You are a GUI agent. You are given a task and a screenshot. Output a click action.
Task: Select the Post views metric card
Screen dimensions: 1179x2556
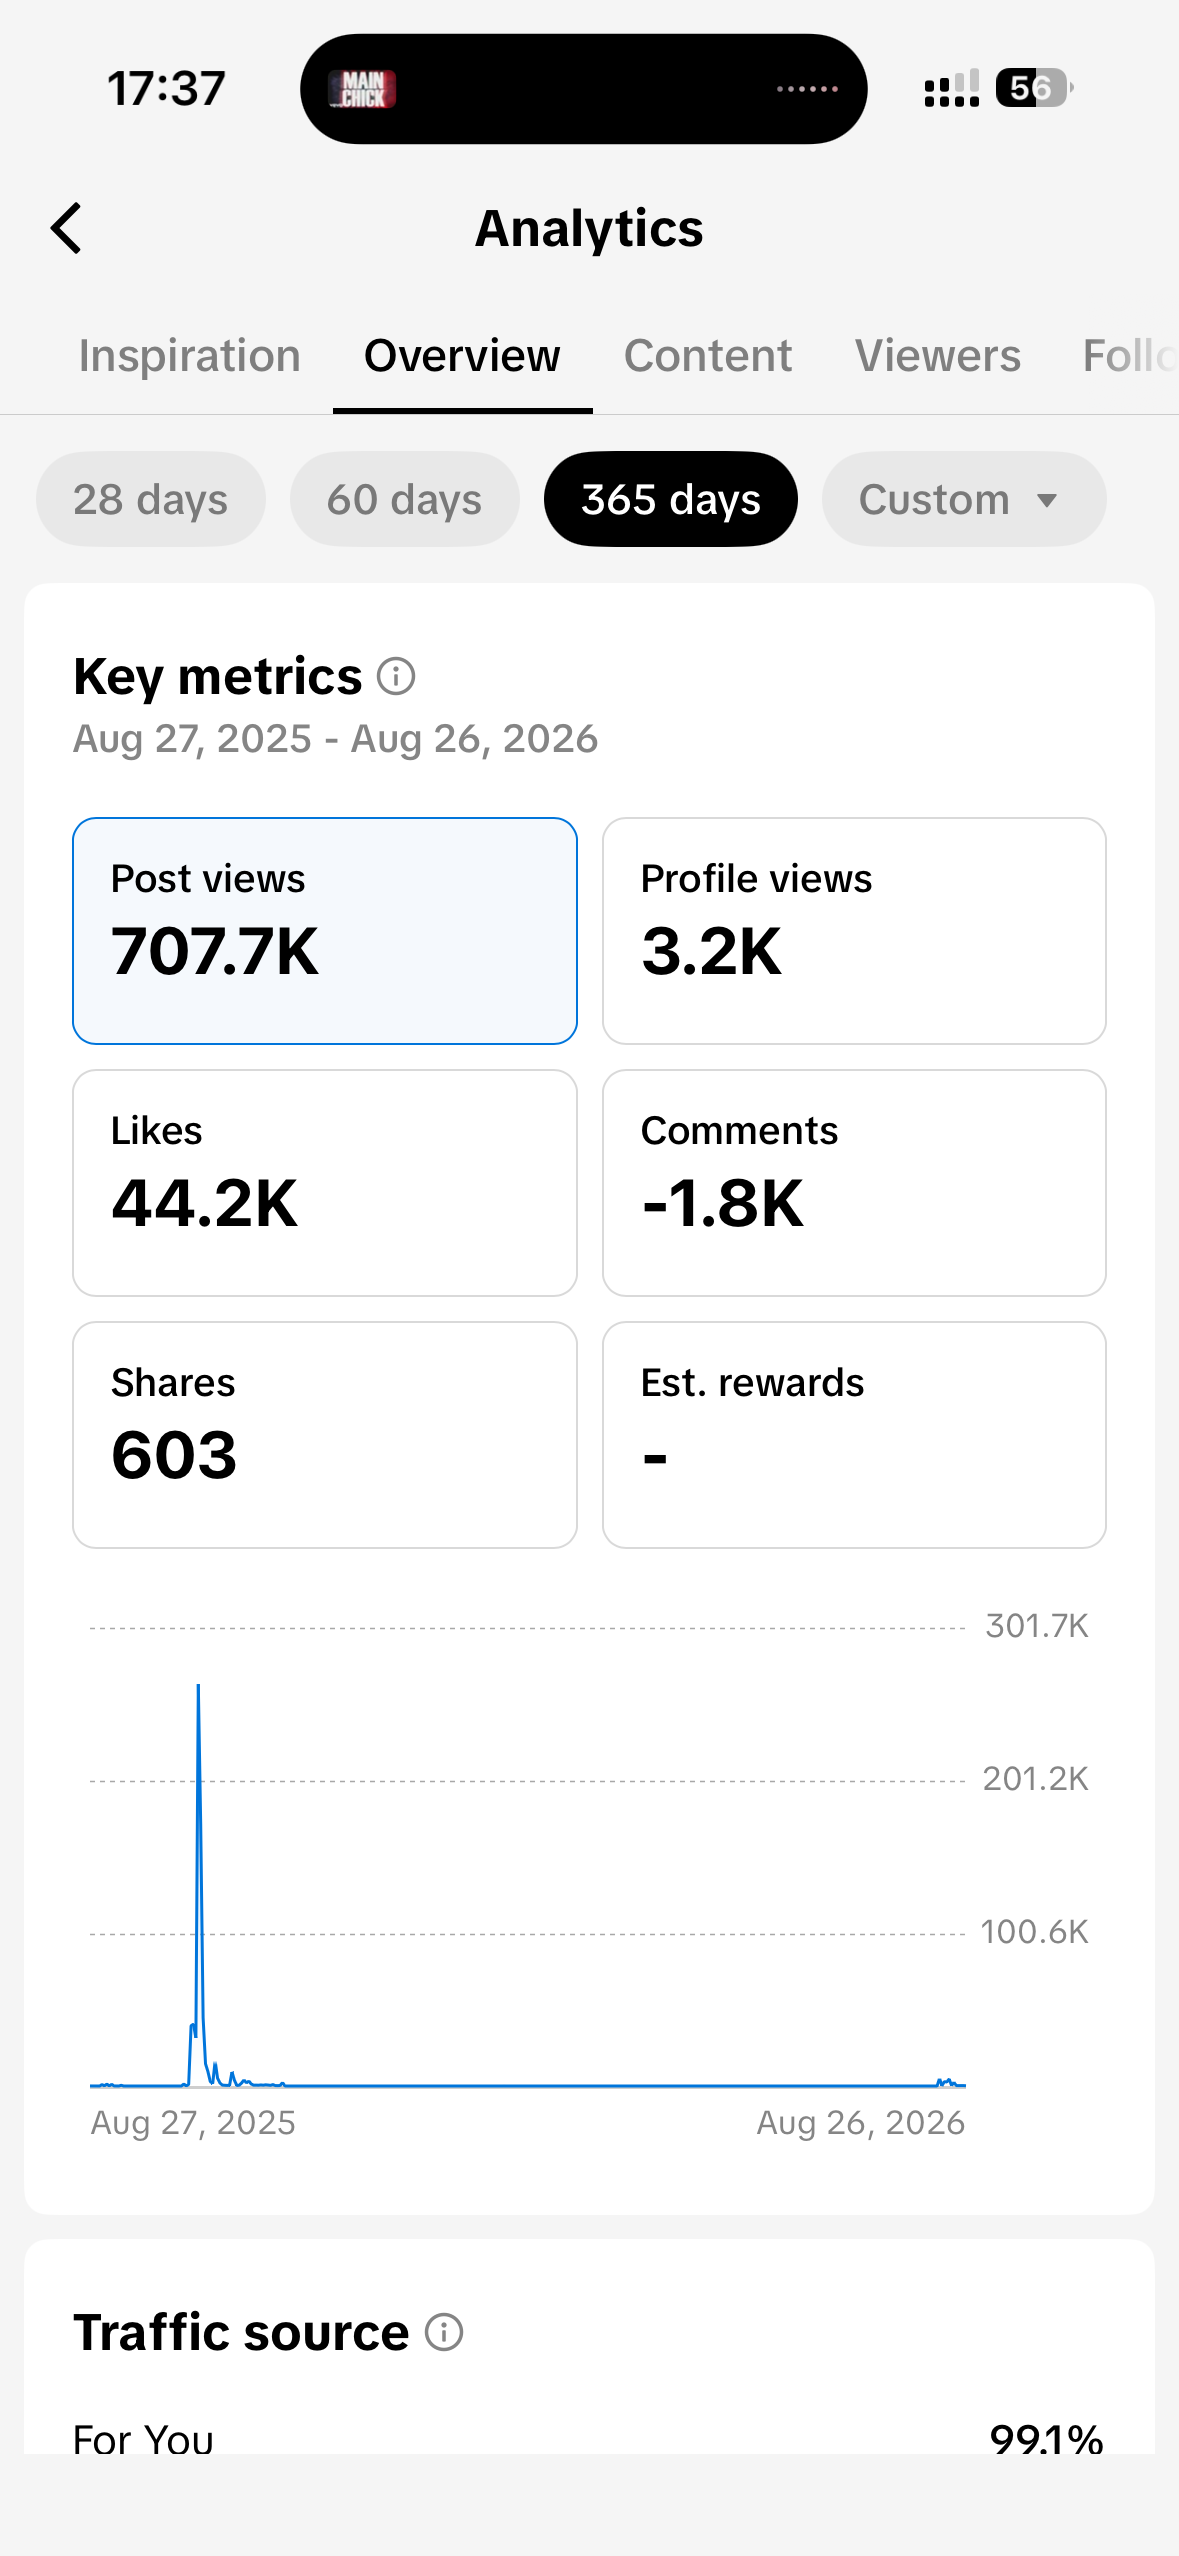pos(325,931)
